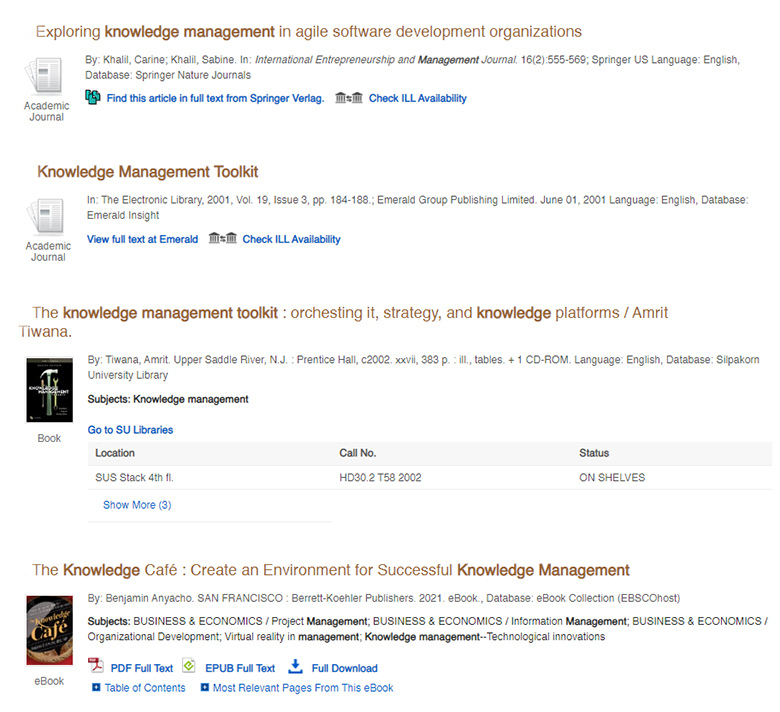Image resolution: width=780 pixels, height=712 pixels.
Task: Expand Show More (3) locations
Action: [137, 505]
